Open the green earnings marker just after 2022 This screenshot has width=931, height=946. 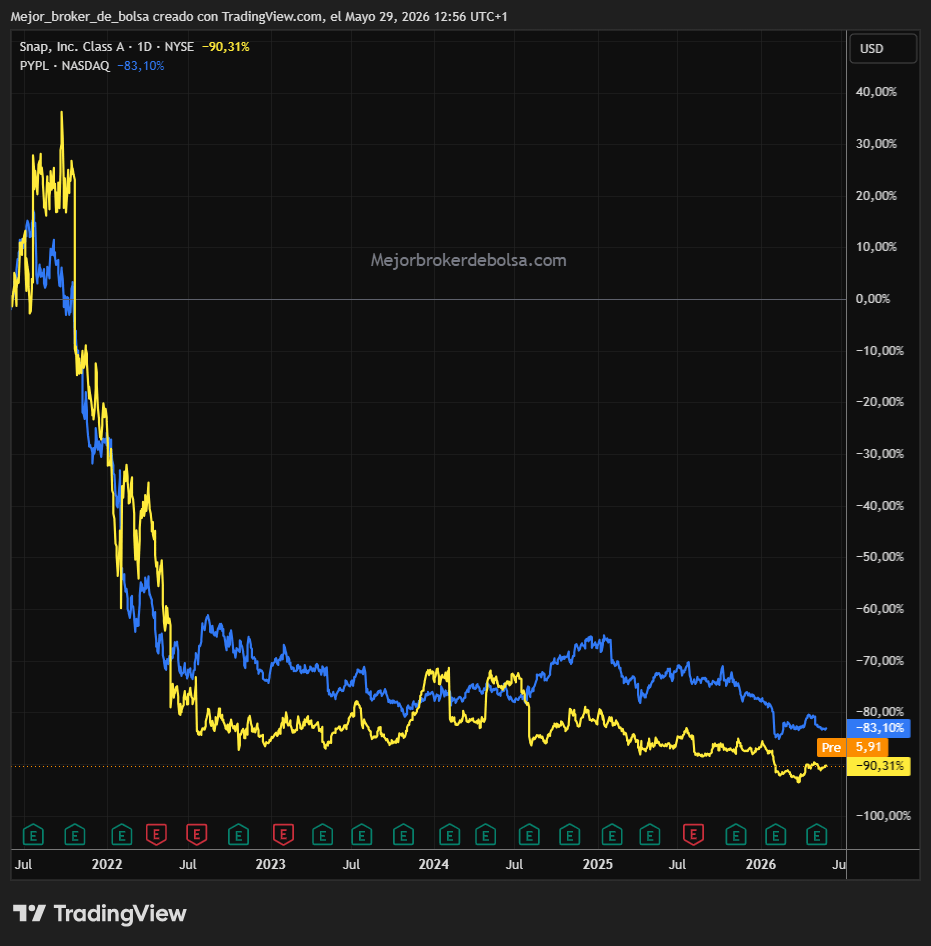tap(122, 835)
